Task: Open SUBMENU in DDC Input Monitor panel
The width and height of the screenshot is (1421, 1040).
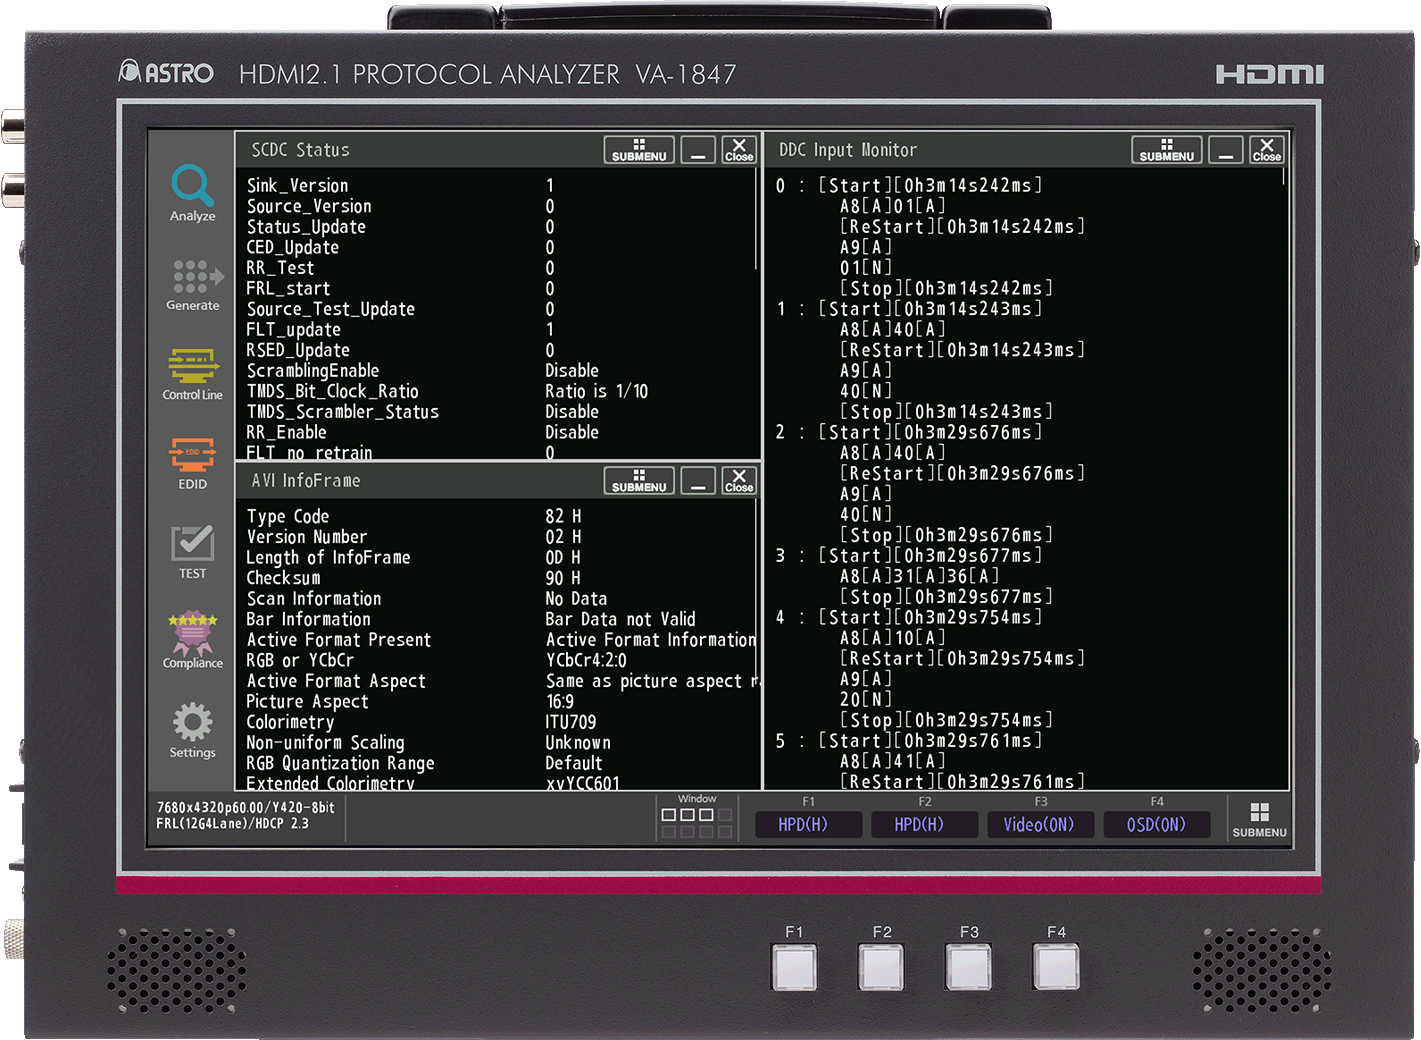Action: point(1167,150)
